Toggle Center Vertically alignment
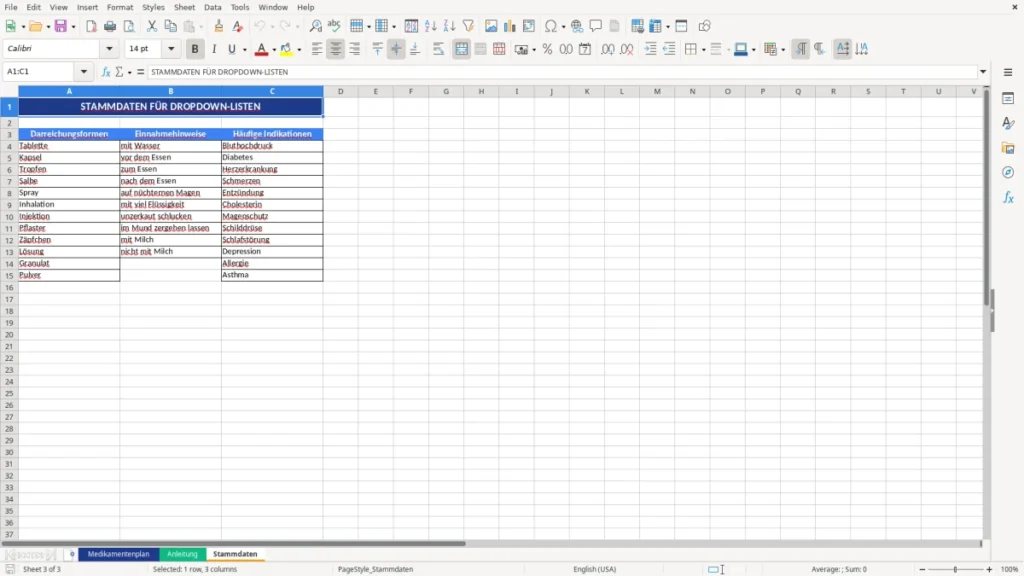 [x=396, y=49]
